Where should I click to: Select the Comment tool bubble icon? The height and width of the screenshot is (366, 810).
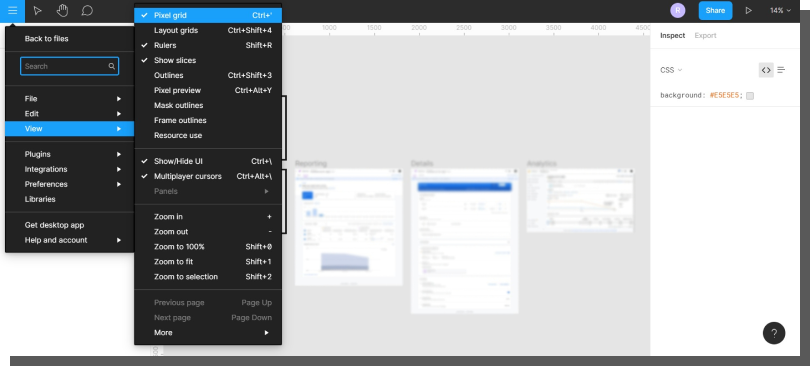coord(87,10)
